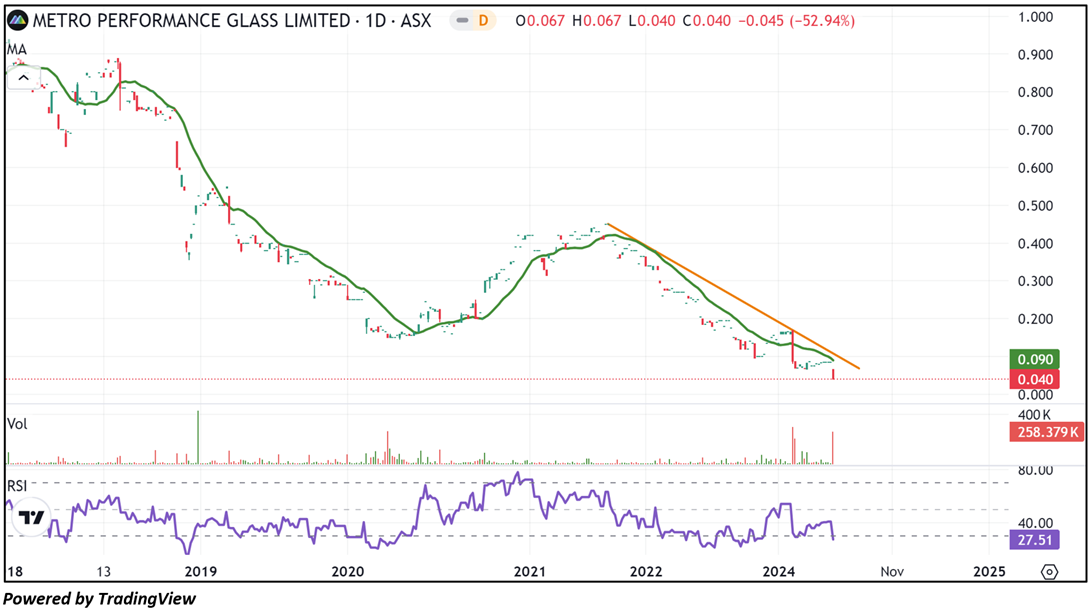
Task: Click the 13 label on the time axis
Action: [103, 572]
